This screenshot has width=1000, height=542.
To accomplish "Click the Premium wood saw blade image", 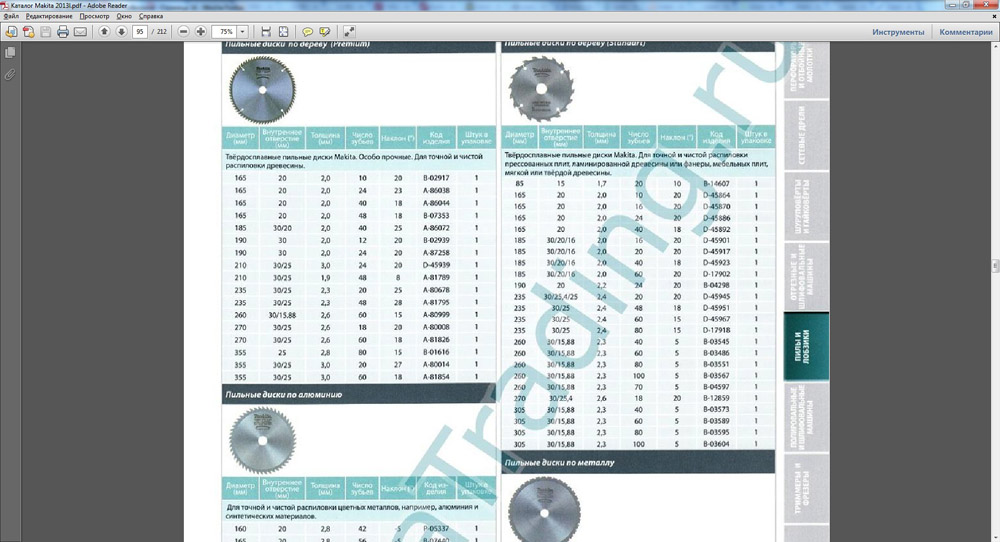I will pyautogui.click(x=262, y=89).
